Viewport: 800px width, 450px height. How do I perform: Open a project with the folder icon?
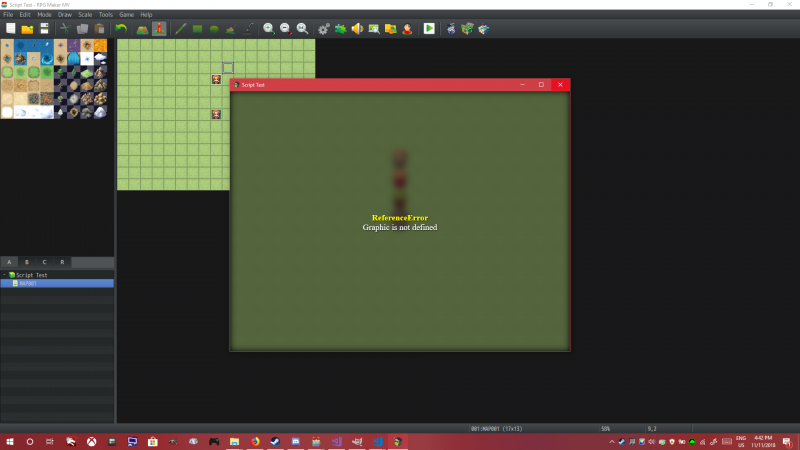[x=28, y=29]
